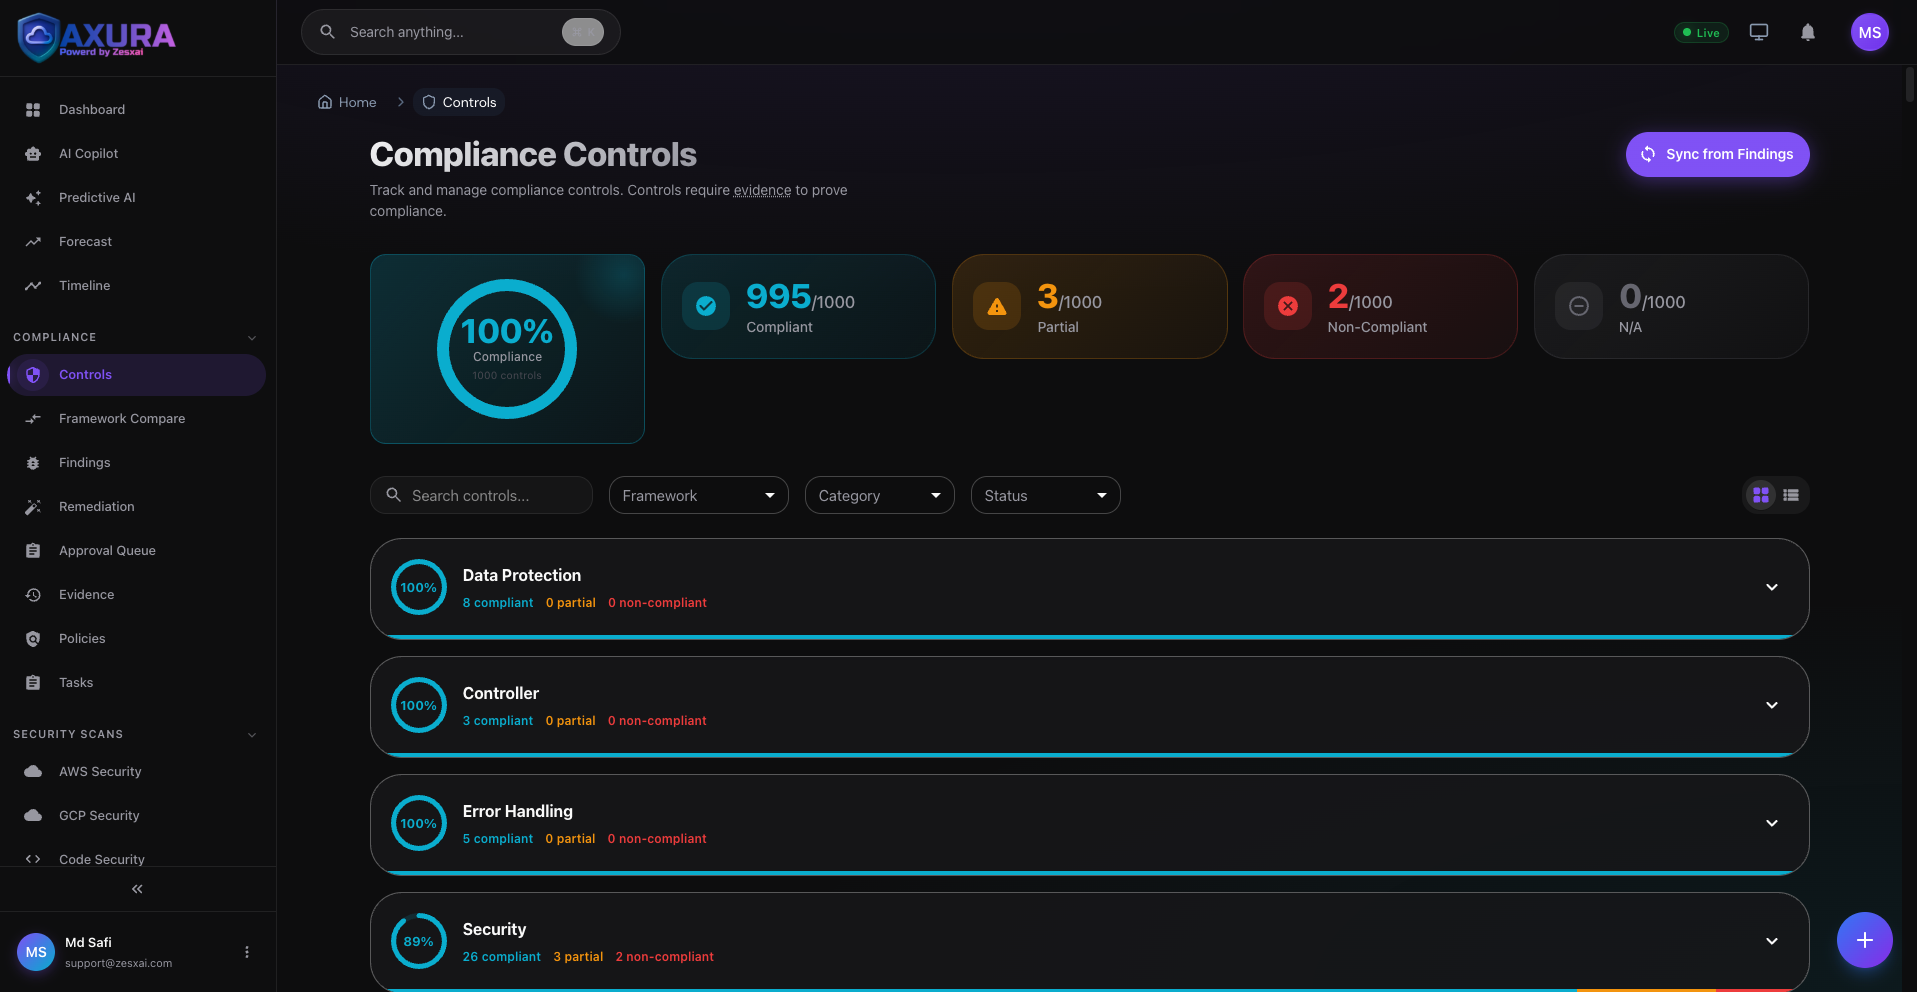Click '26 compliant' in Security row
This screenshot has height=992, width=1917.
[502, 957]
